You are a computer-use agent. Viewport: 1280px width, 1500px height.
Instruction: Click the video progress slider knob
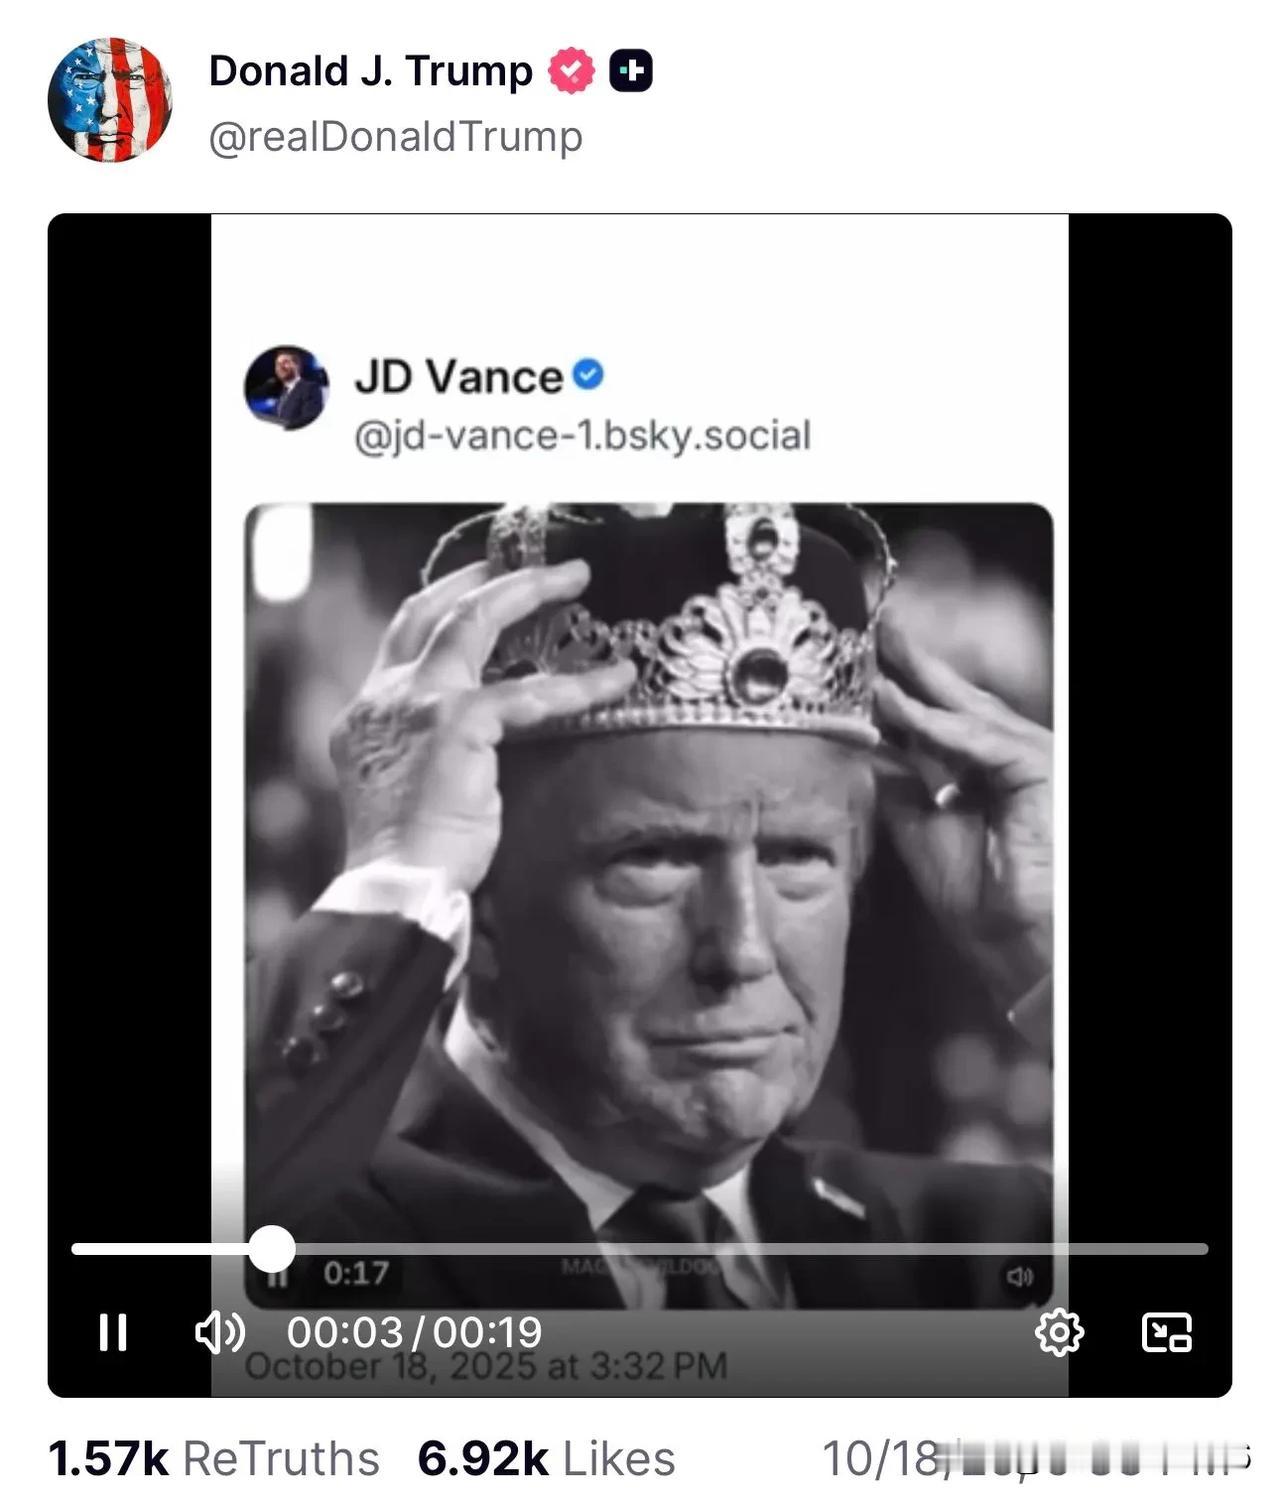[271, 1249]
